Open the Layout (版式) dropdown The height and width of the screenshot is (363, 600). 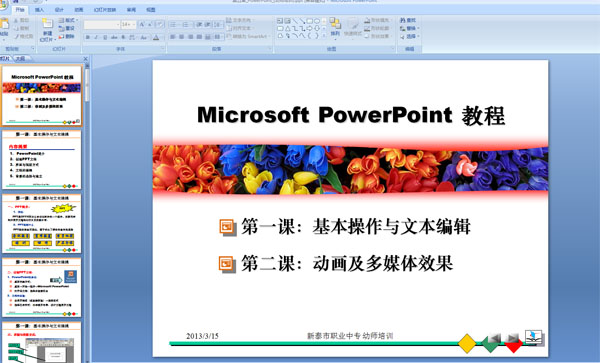(68, 20)
